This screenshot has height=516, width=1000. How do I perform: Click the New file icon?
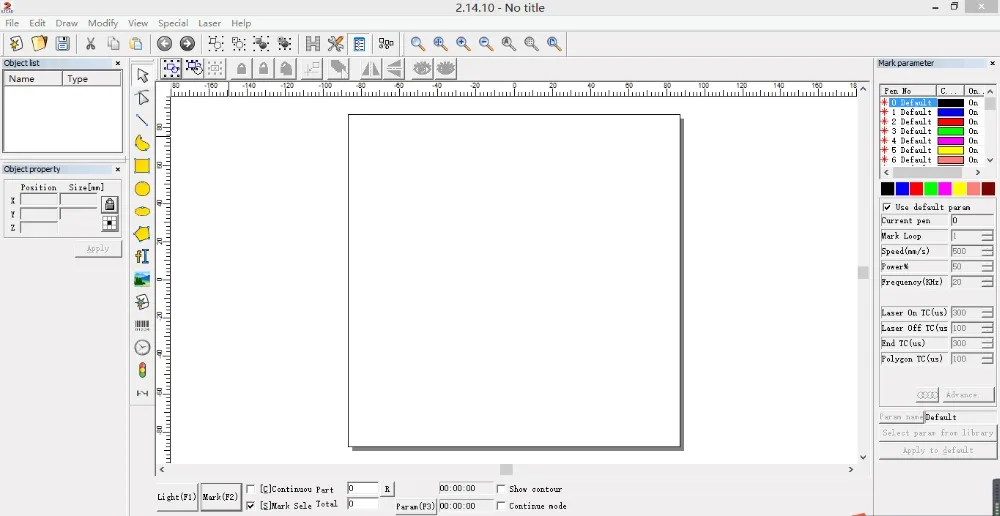(16, 43)
